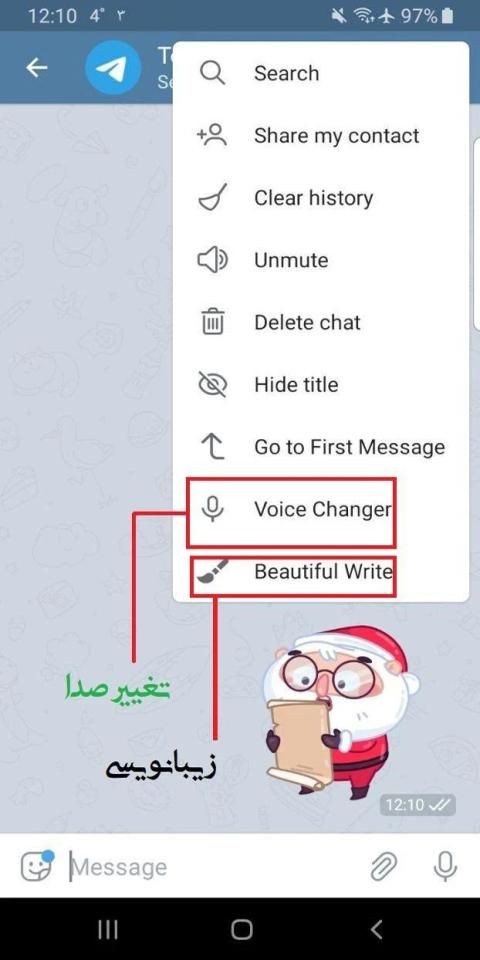Click the magnifier Search icon
The image size is (480, 960).
coord(212,73)
